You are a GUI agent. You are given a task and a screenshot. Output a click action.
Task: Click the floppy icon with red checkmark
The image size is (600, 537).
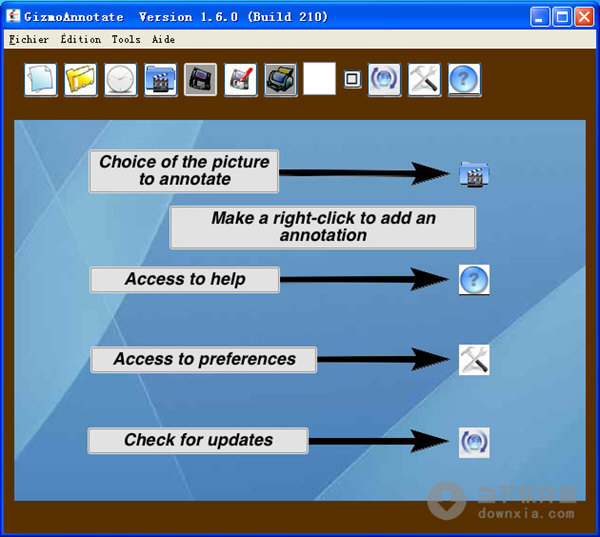click(241, 80)
